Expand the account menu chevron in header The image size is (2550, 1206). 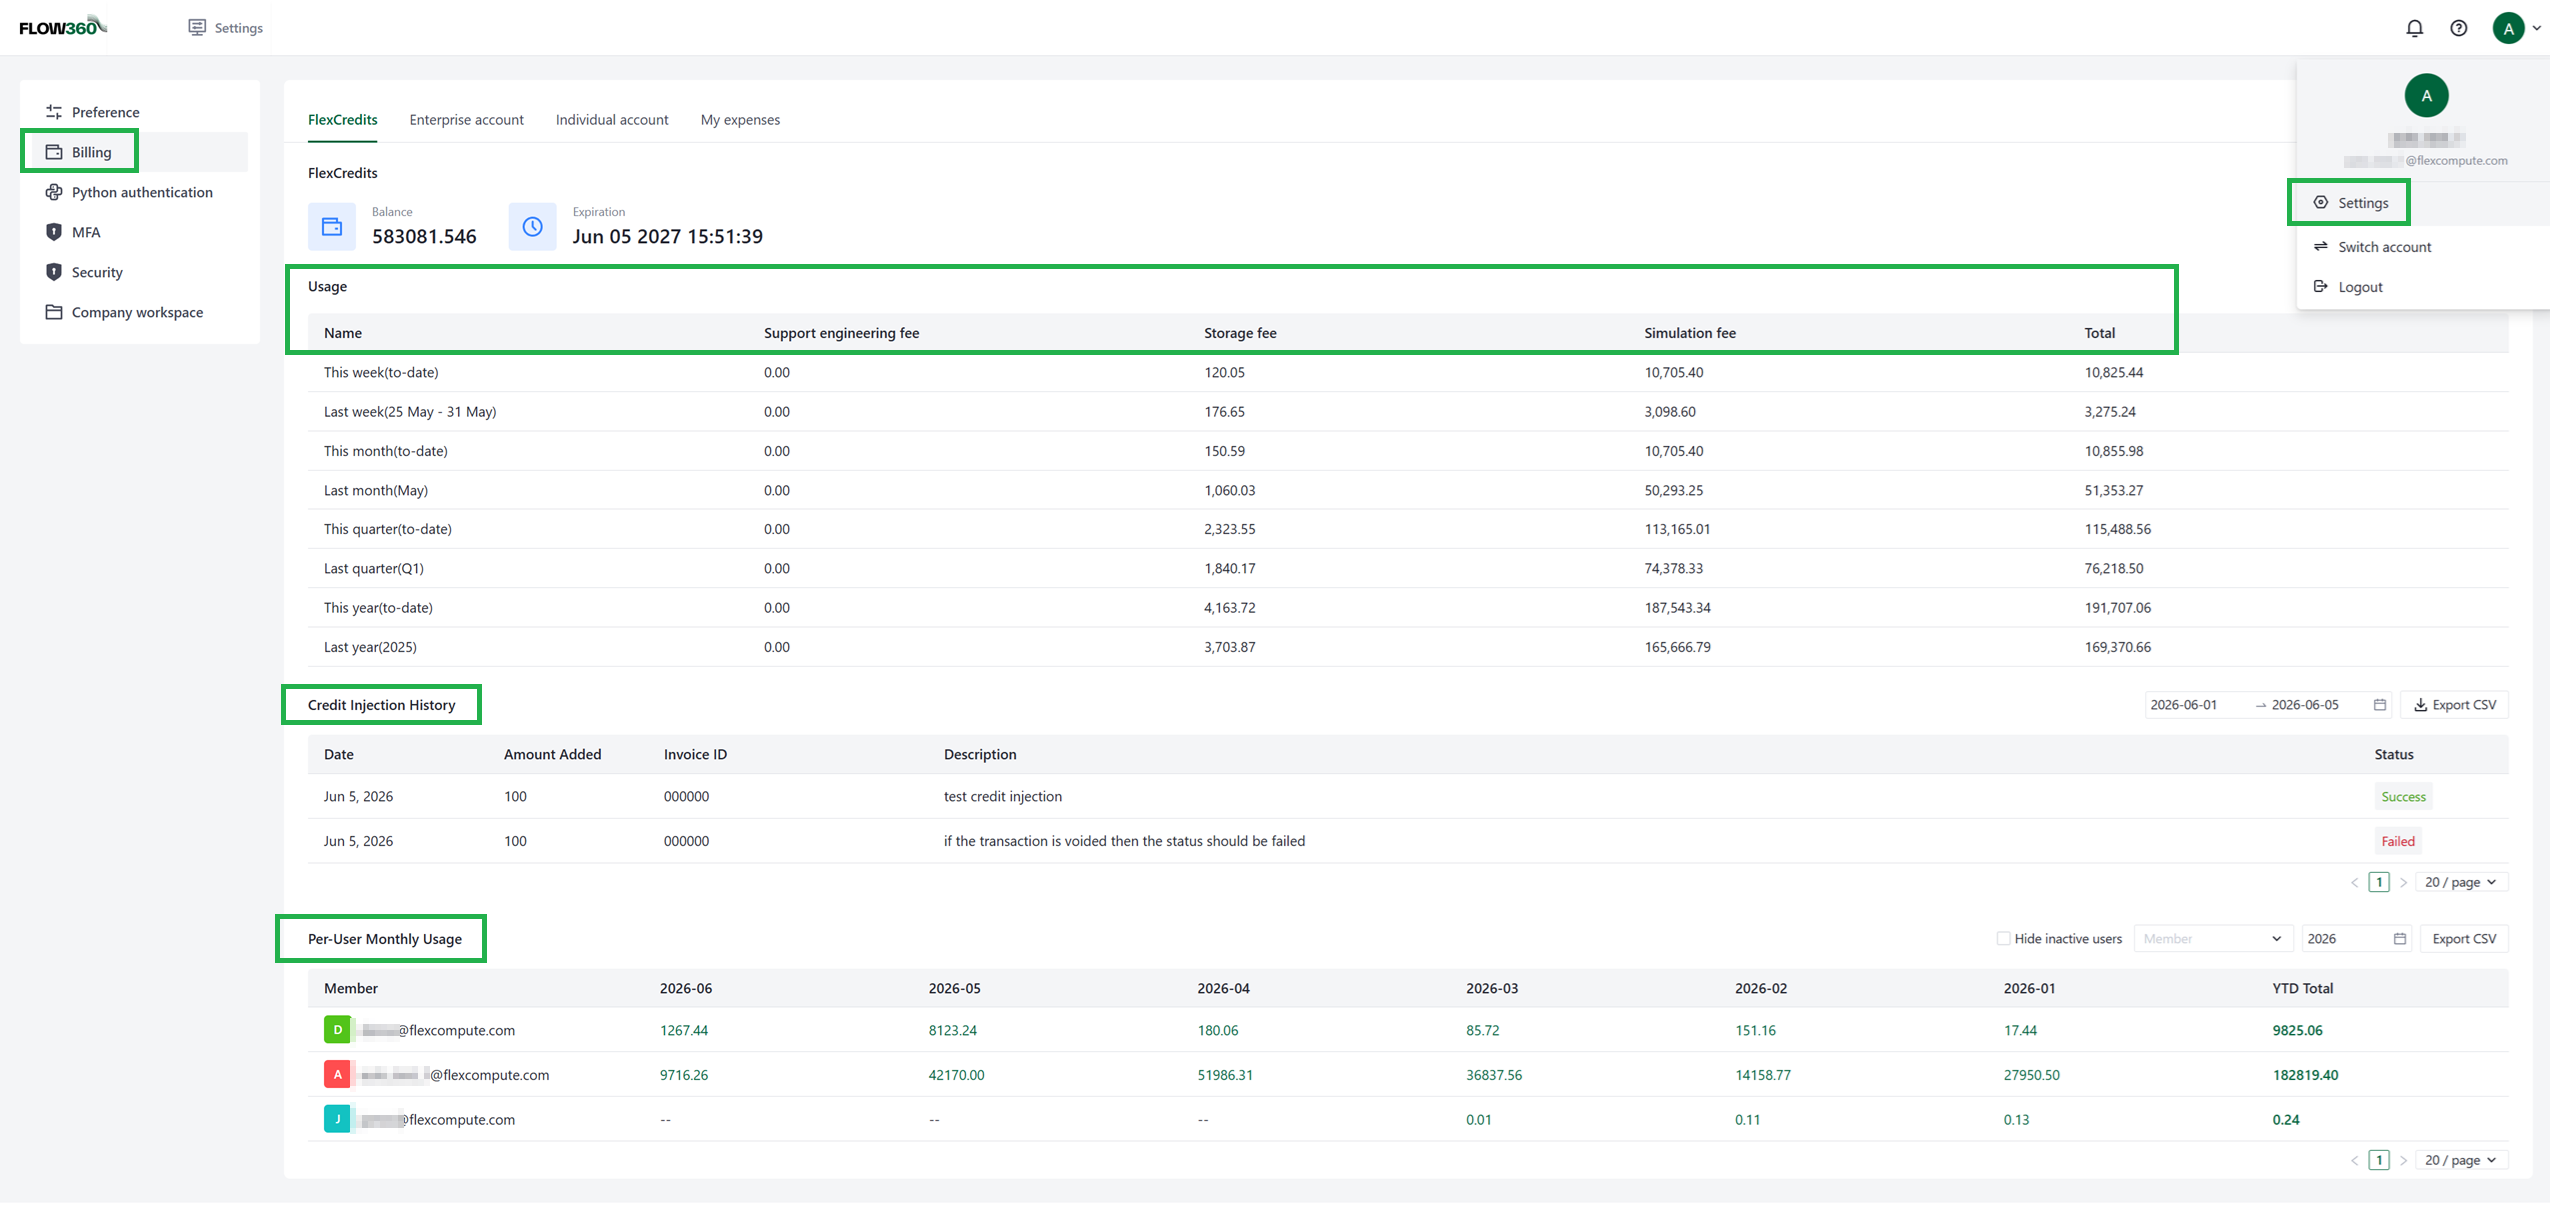pos(2537,28)
